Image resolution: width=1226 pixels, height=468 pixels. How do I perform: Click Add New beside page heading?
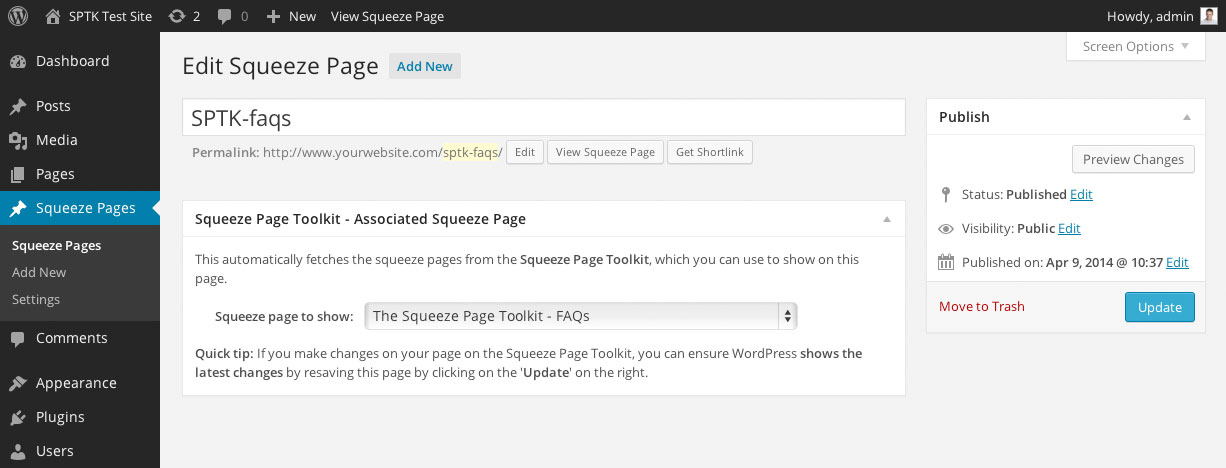(425, 66)
